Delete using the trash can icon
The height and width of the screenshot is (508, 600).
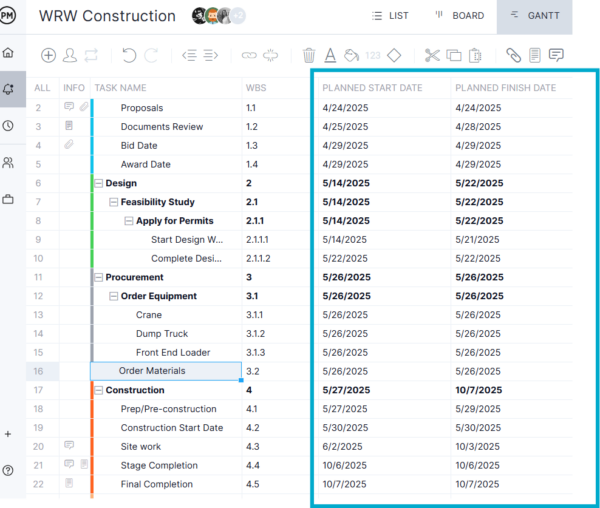pyautogui.click(x=309, y=55)
